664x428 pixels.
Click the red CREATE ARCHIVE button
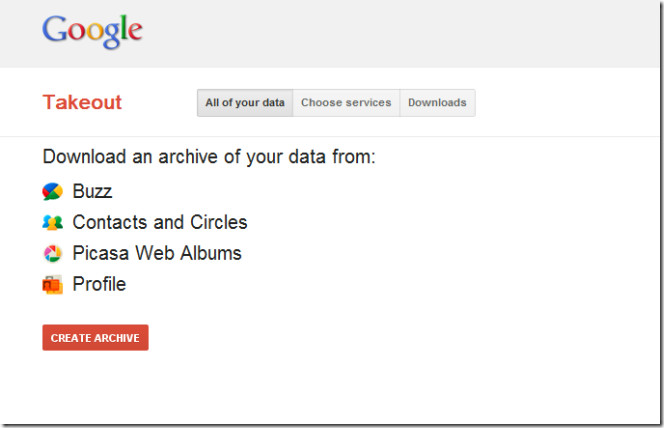click(x=95, y=337)
